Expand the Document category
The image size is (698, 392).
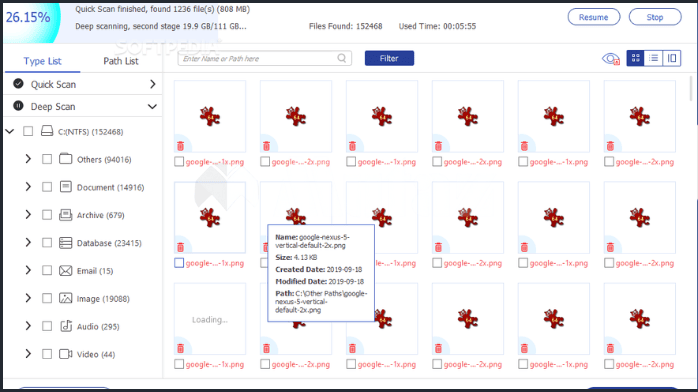tap(28, 187)
